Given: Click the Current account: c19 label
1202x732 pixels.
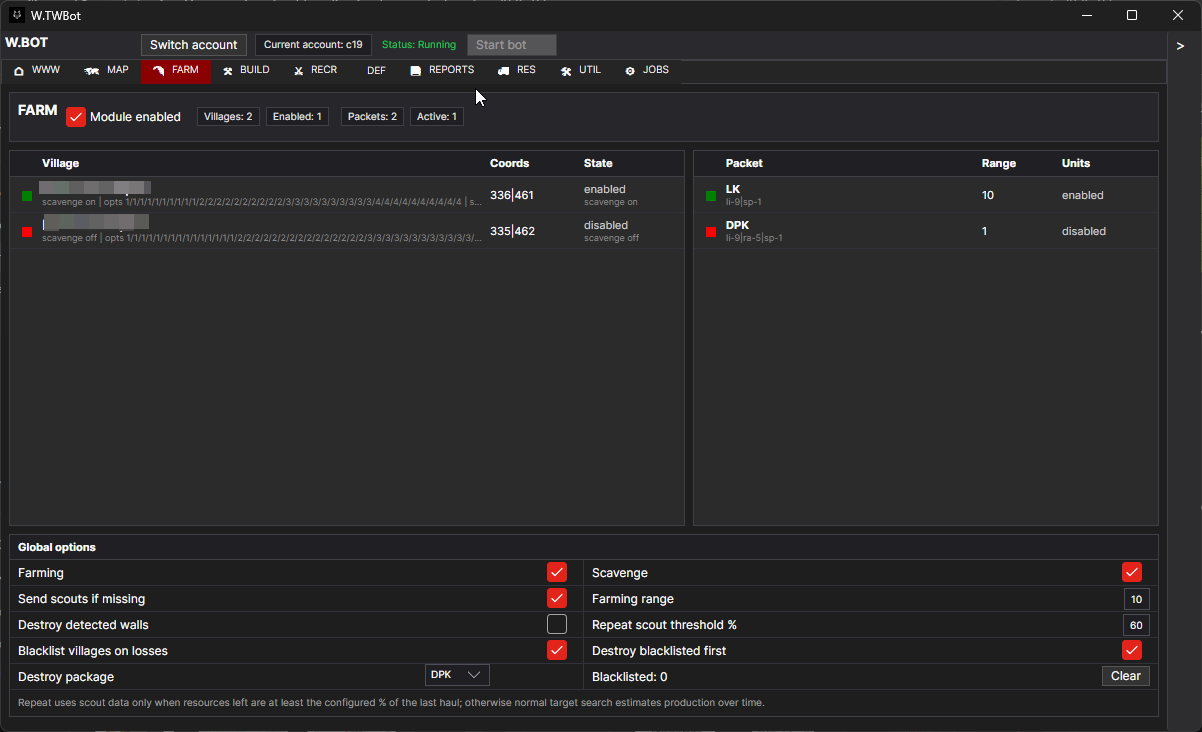Looking at the screenshot, I should 313,45.
